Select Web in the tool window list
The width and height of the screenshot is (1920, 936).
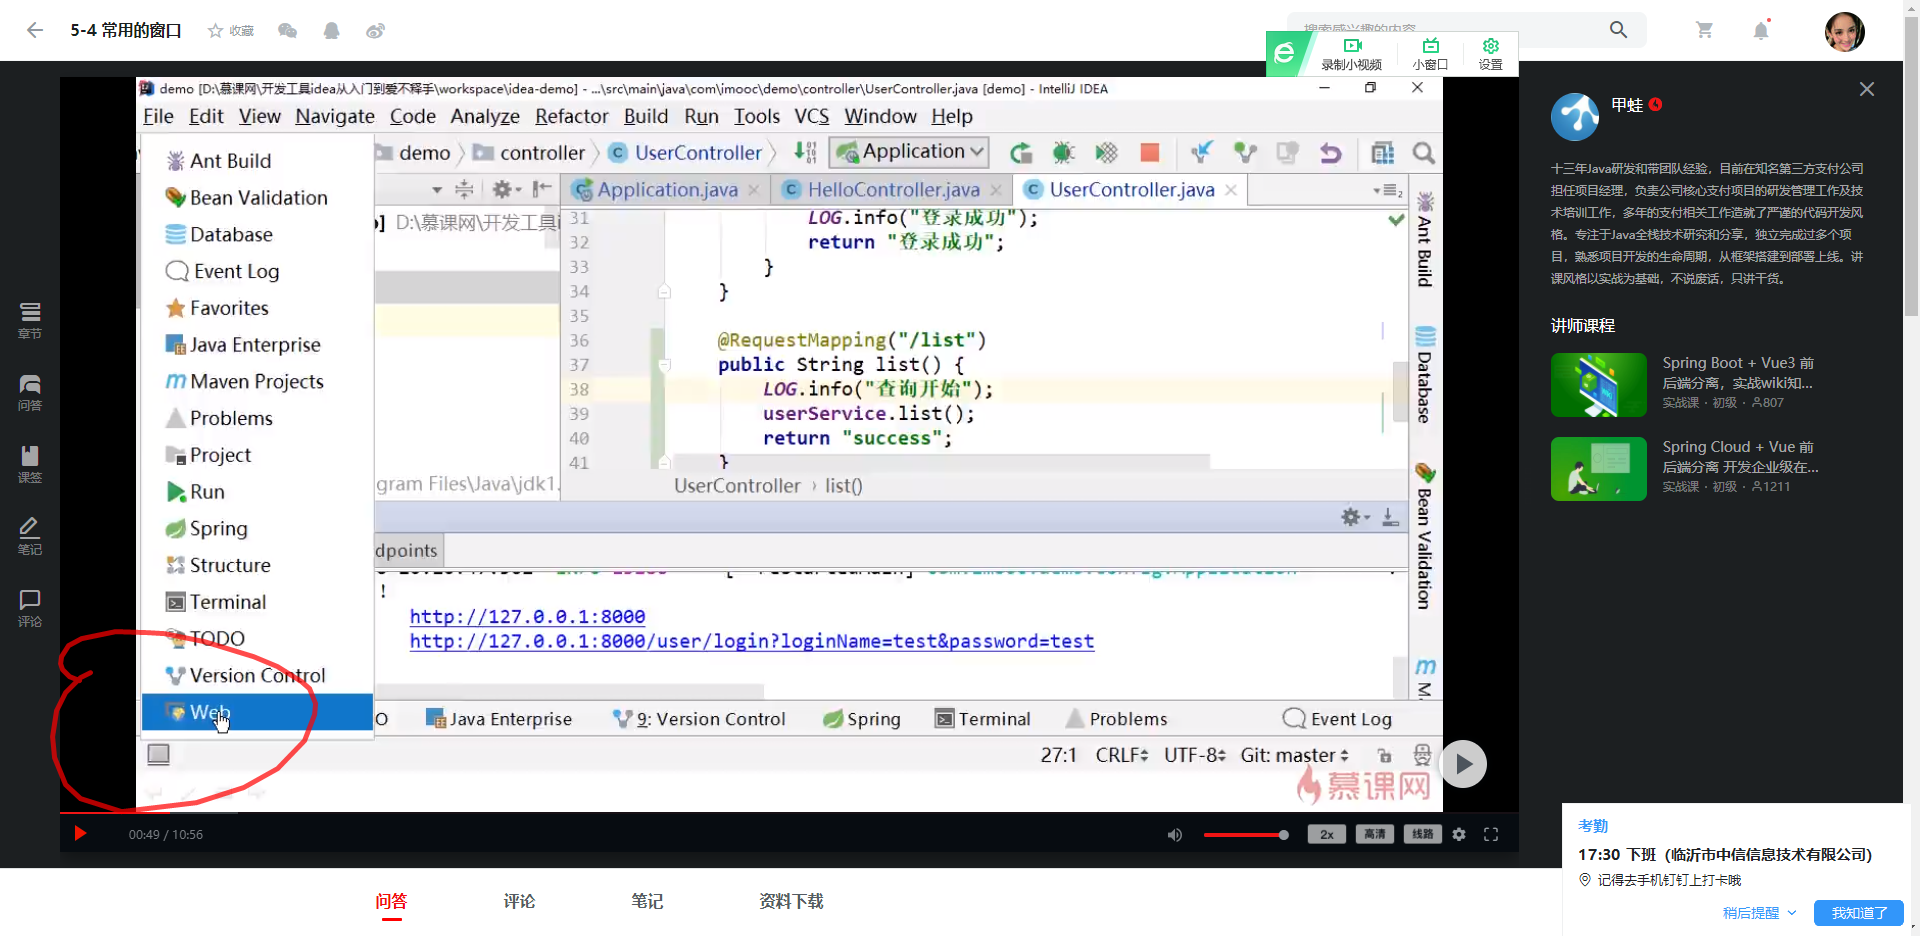tap(257, 712)
